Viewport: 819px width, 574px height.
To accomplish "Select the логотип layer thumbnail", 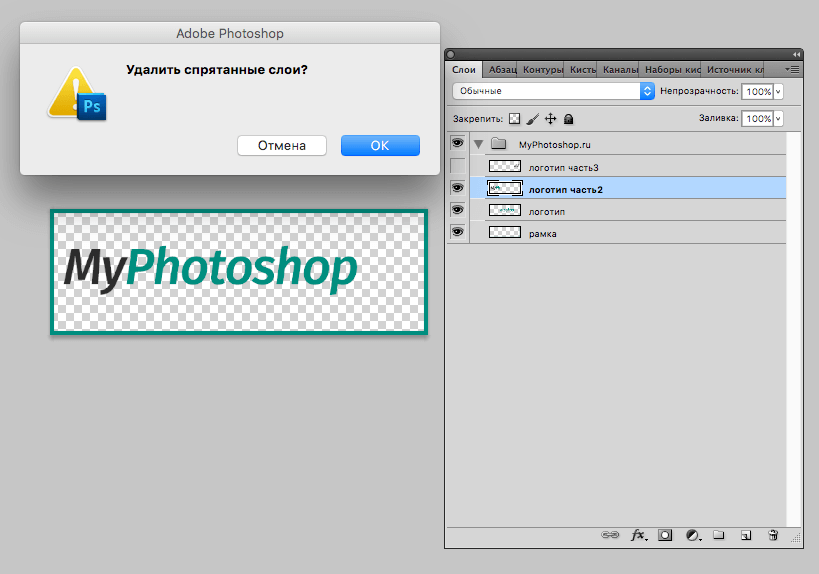I will click(505, 210).
